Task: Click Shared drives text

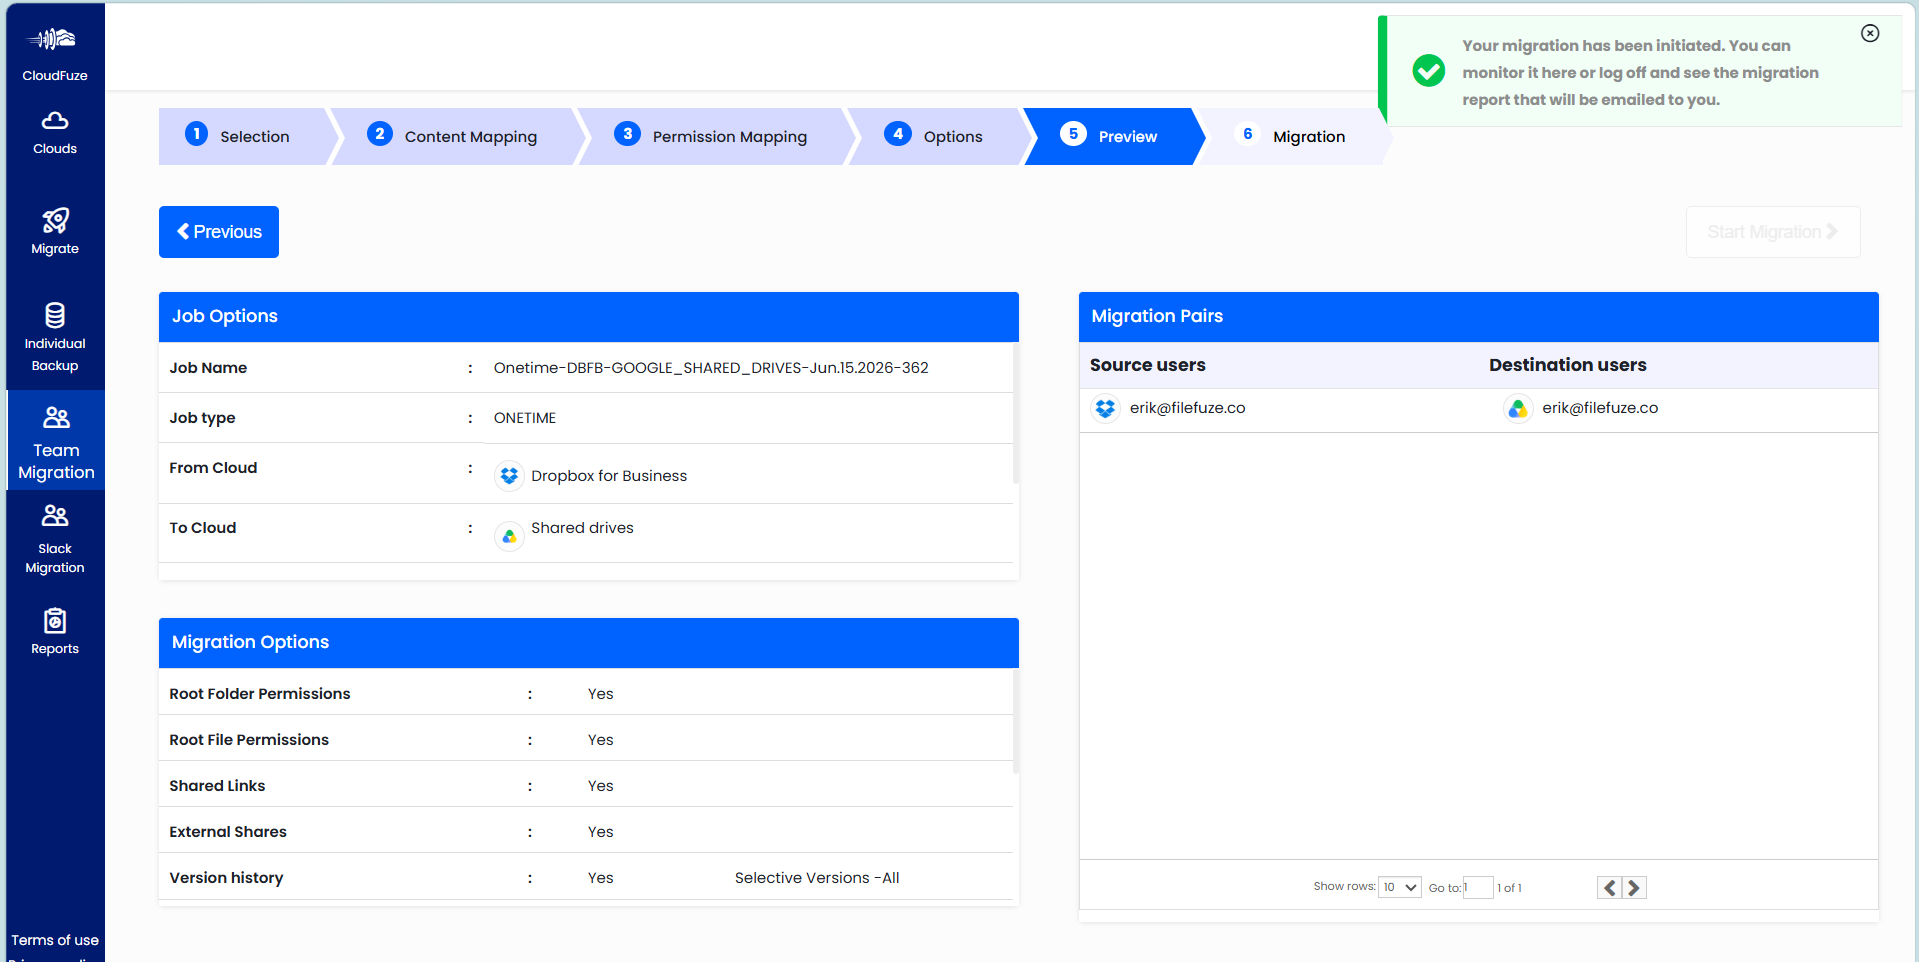Action: (582, 528)
